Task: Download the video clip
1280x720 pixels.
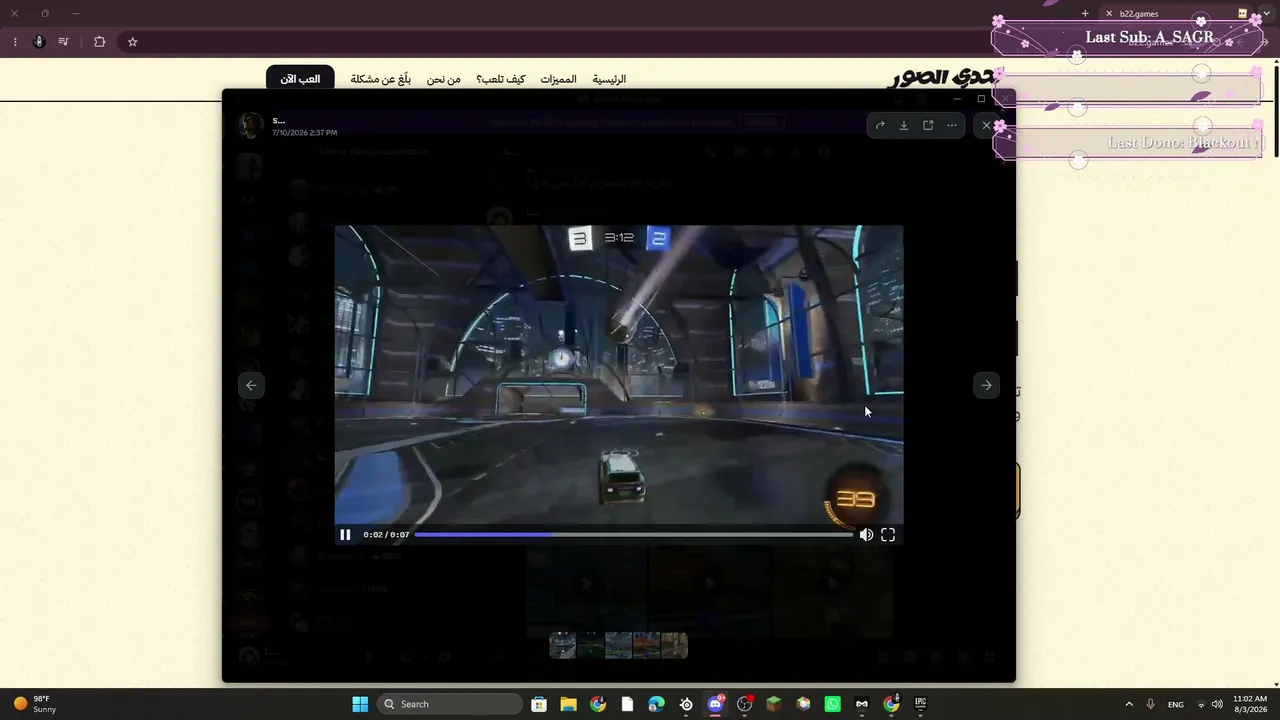Action: [x=904, y=125]
